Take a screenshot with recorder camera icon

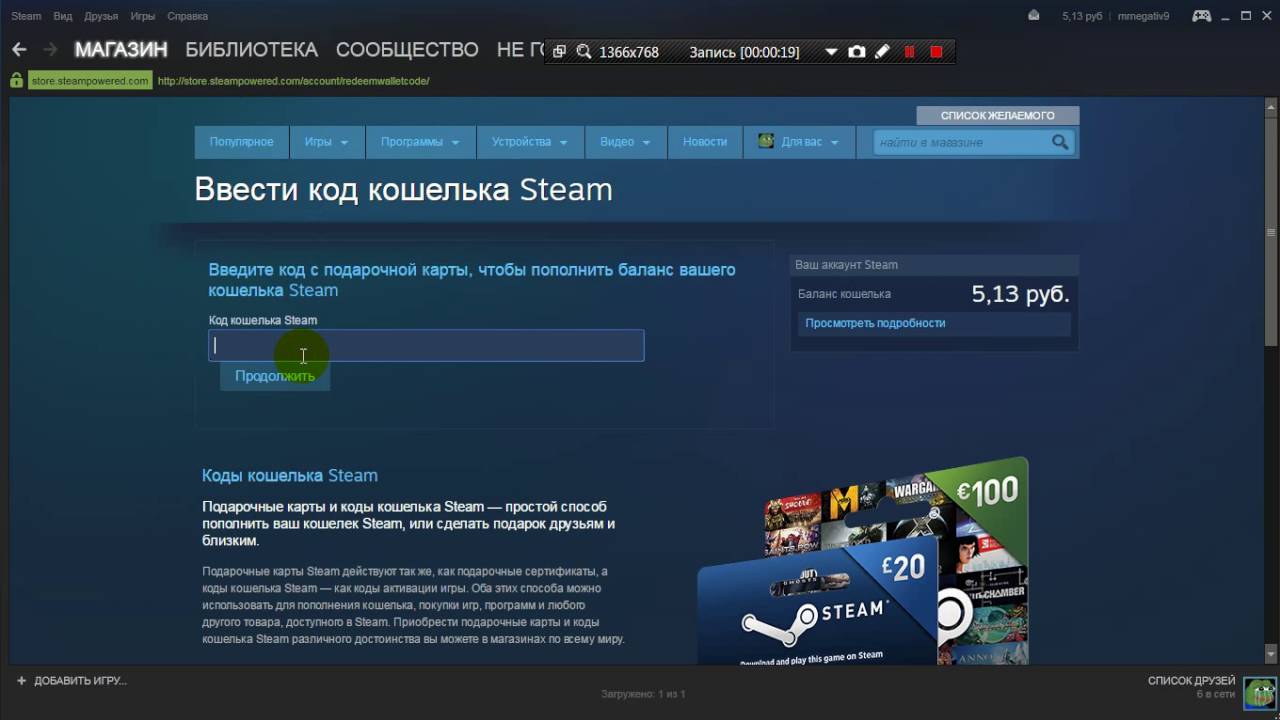[857, 52]
